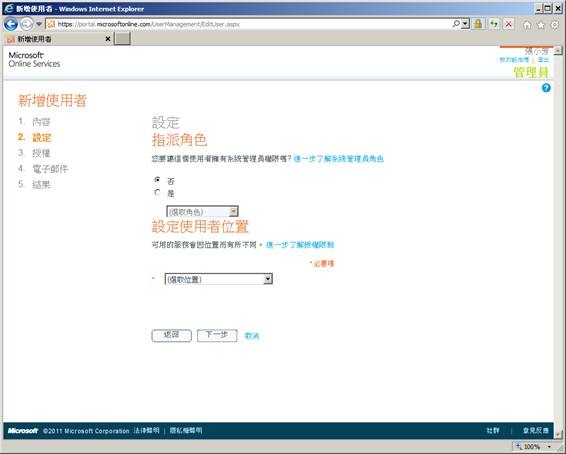Open the 選取位置 location dropdown

coord(218,279)
